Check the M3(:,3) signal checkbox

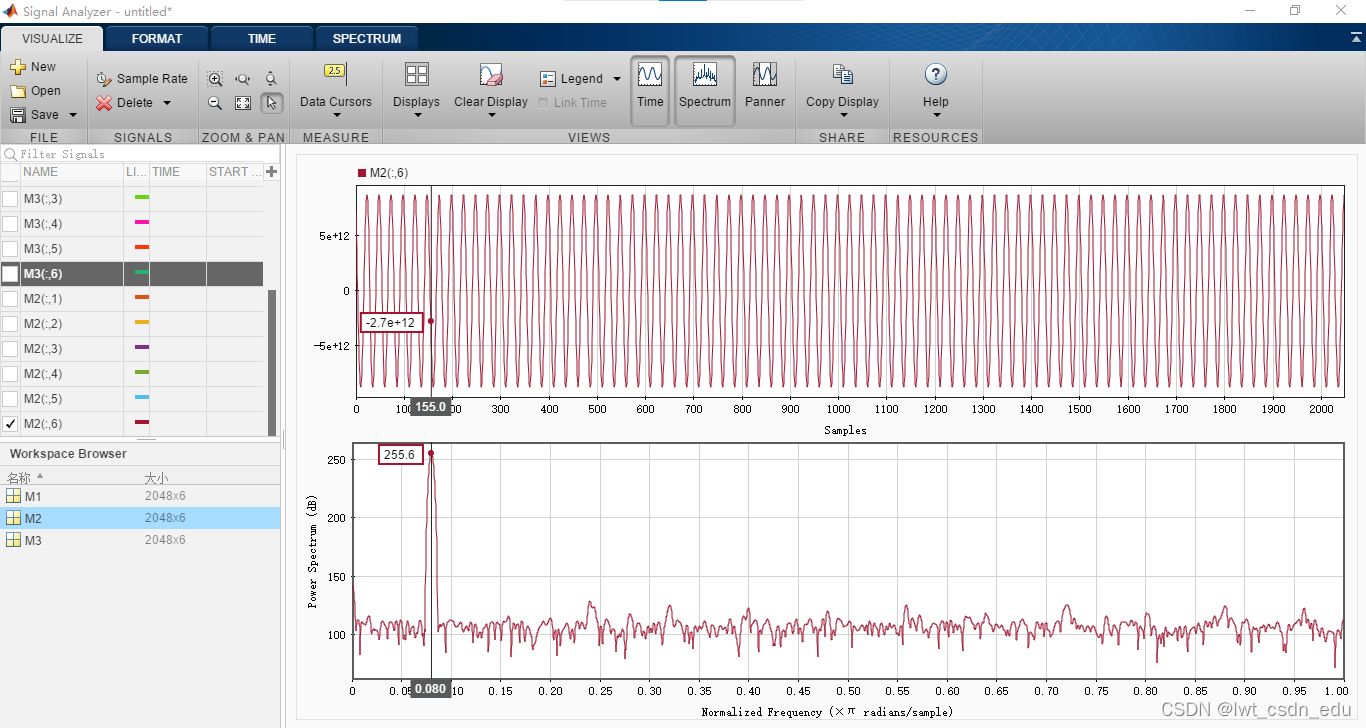10,199
